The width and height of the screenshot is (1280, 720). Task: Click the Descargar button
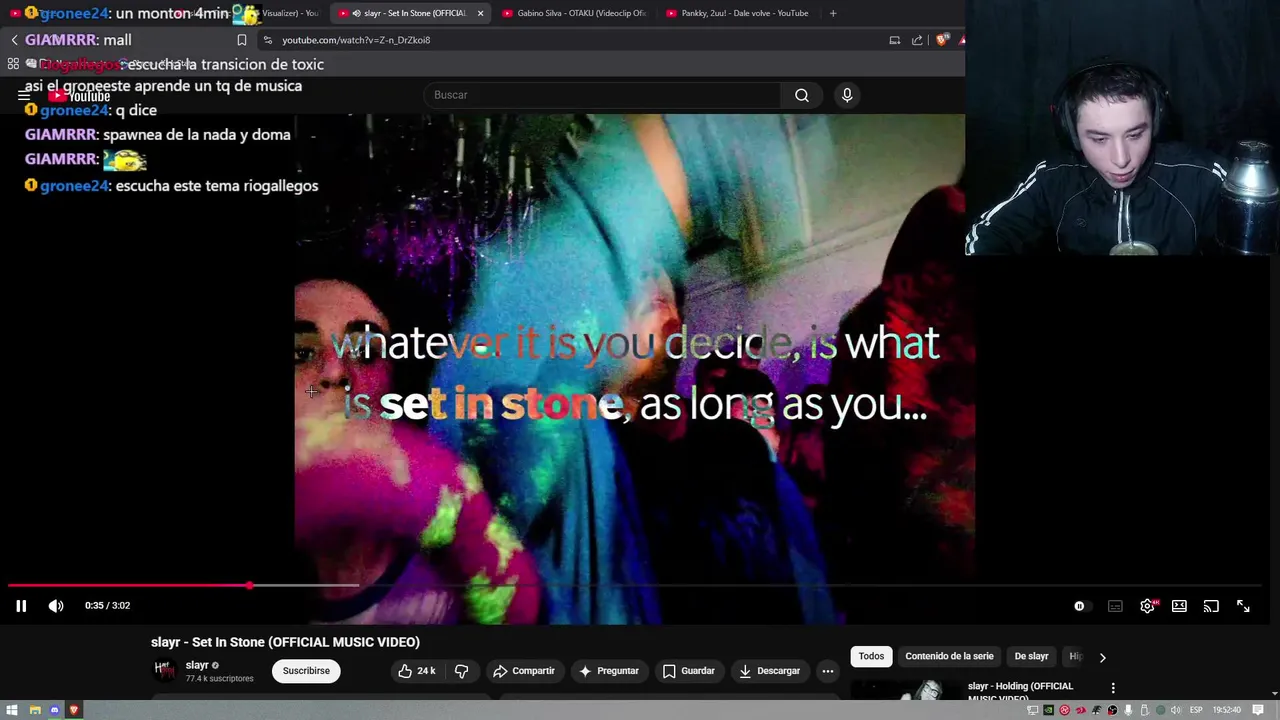[x=769, y=671]
